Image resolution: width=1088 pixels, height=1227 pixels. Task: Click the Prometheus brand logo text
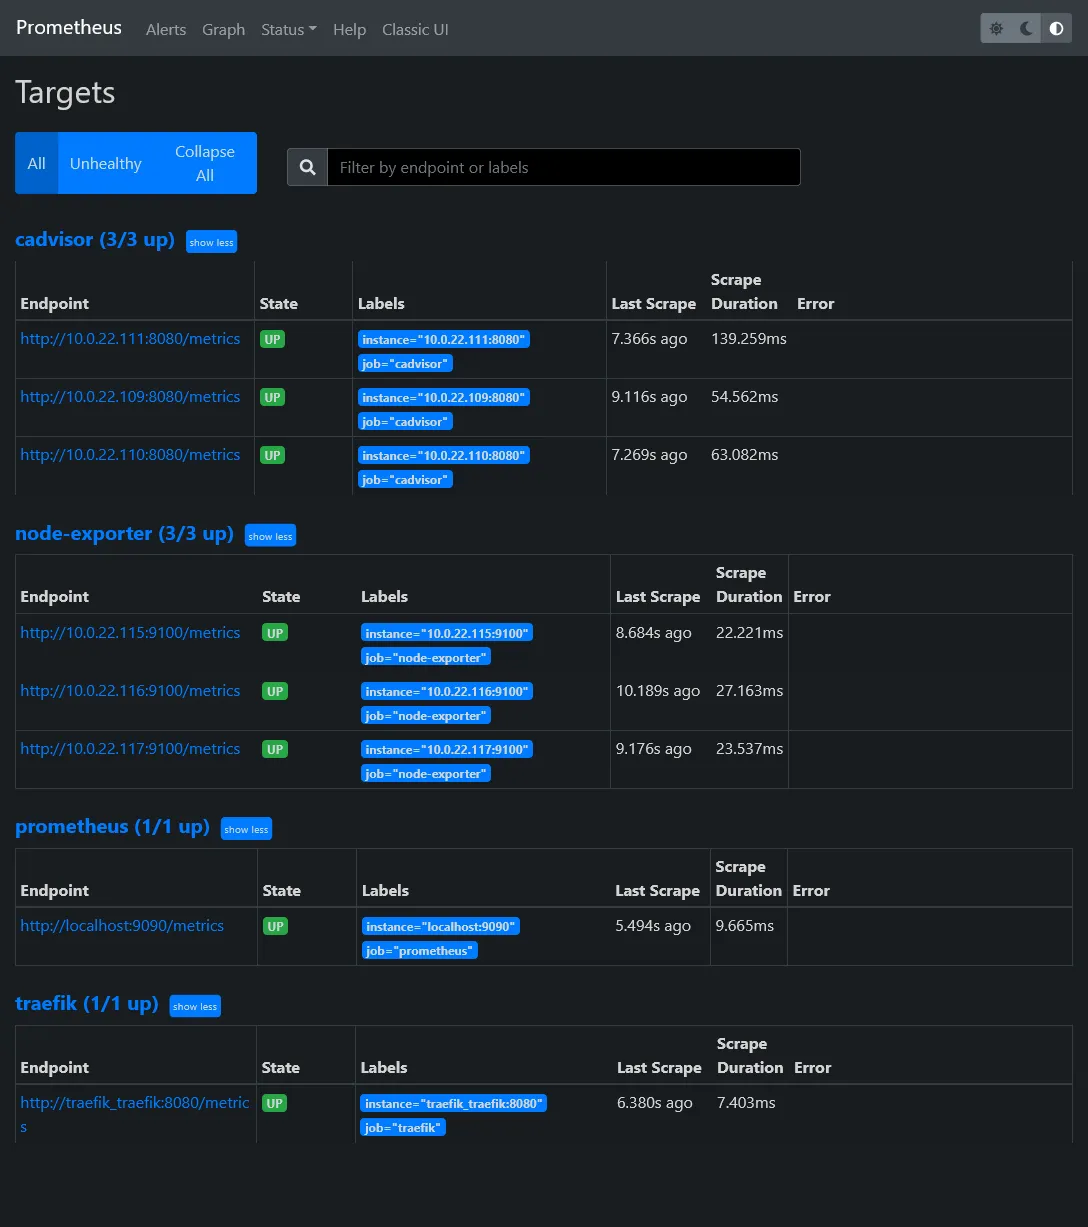point(69,27)
